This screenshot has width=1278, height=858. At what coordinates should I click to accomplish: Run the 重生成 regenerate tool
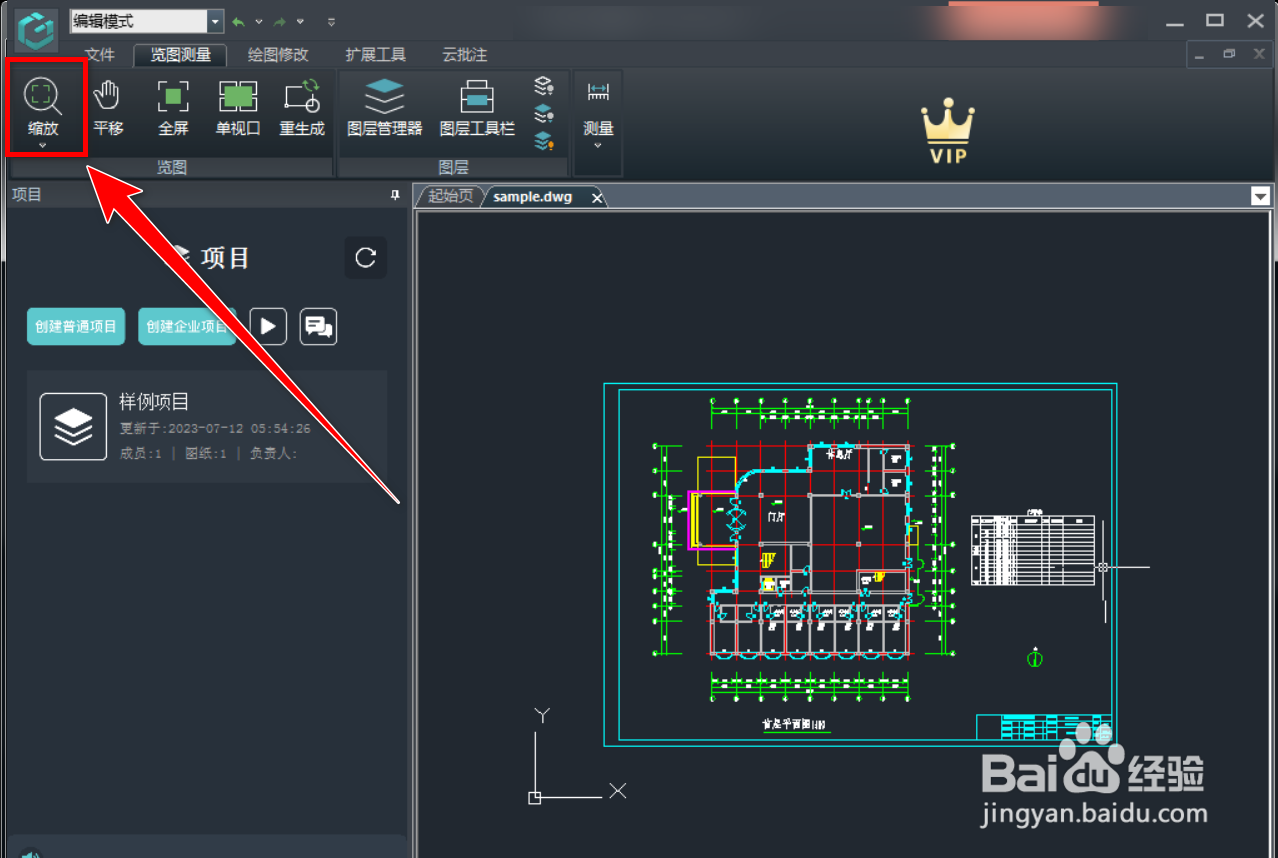coord(302,108)
